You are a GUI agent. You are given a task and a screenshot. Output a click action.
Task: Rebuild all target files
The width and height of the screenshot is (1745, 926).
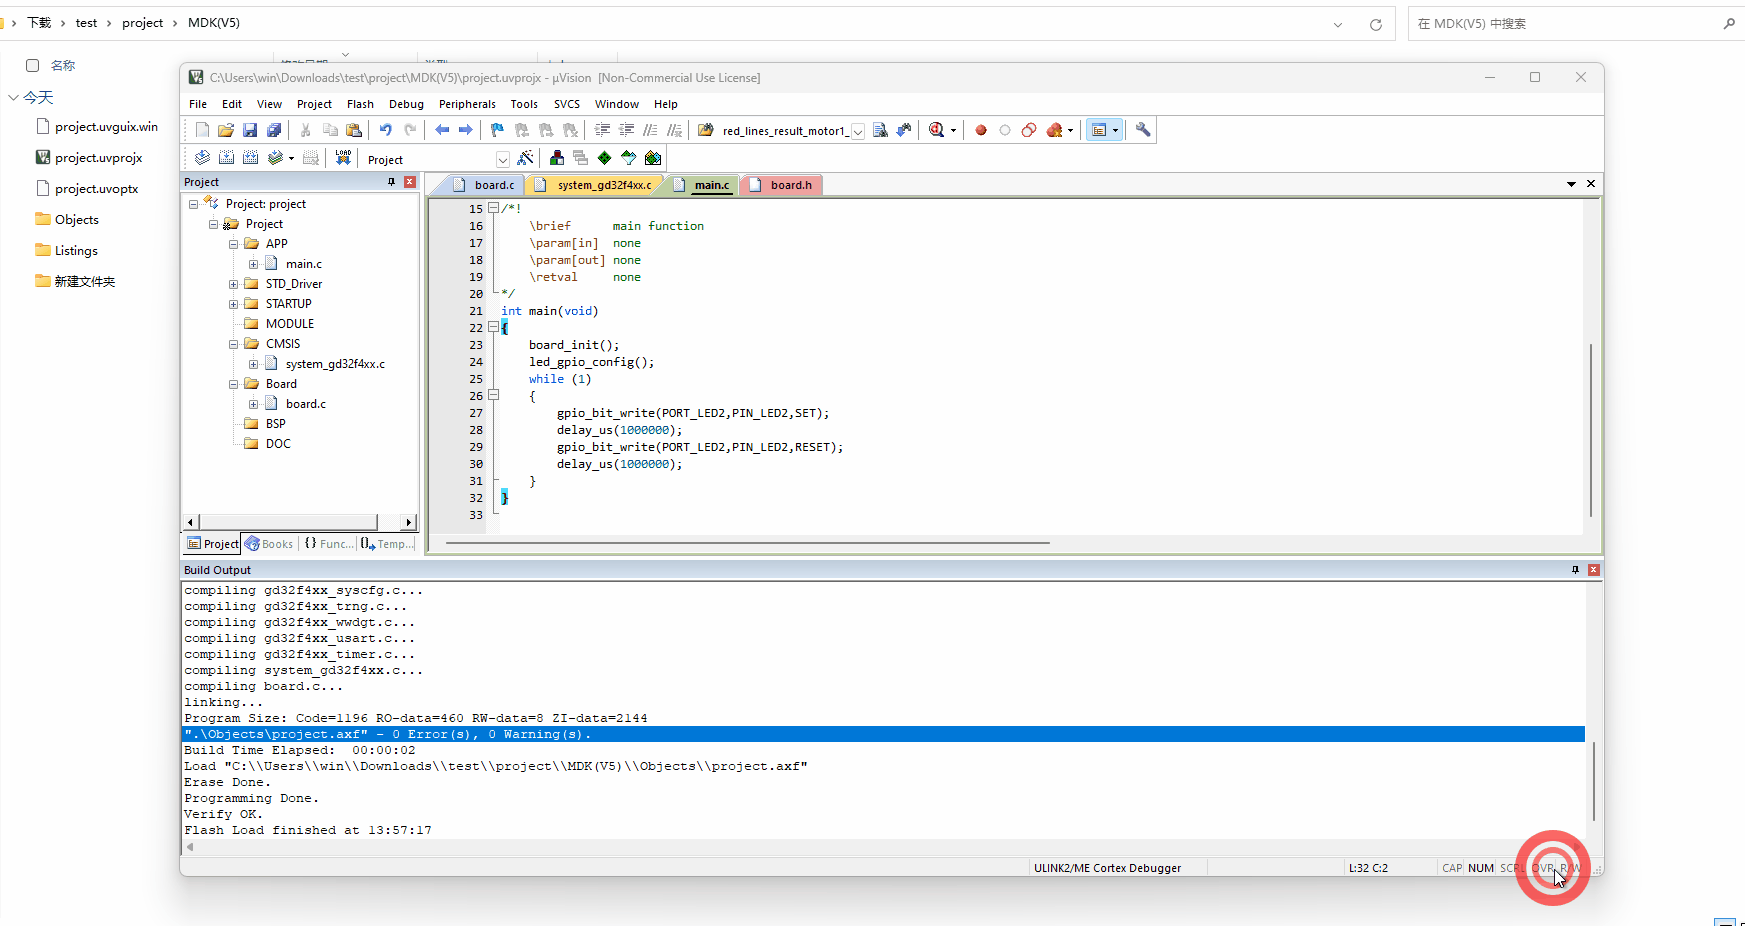pos(250,157)
